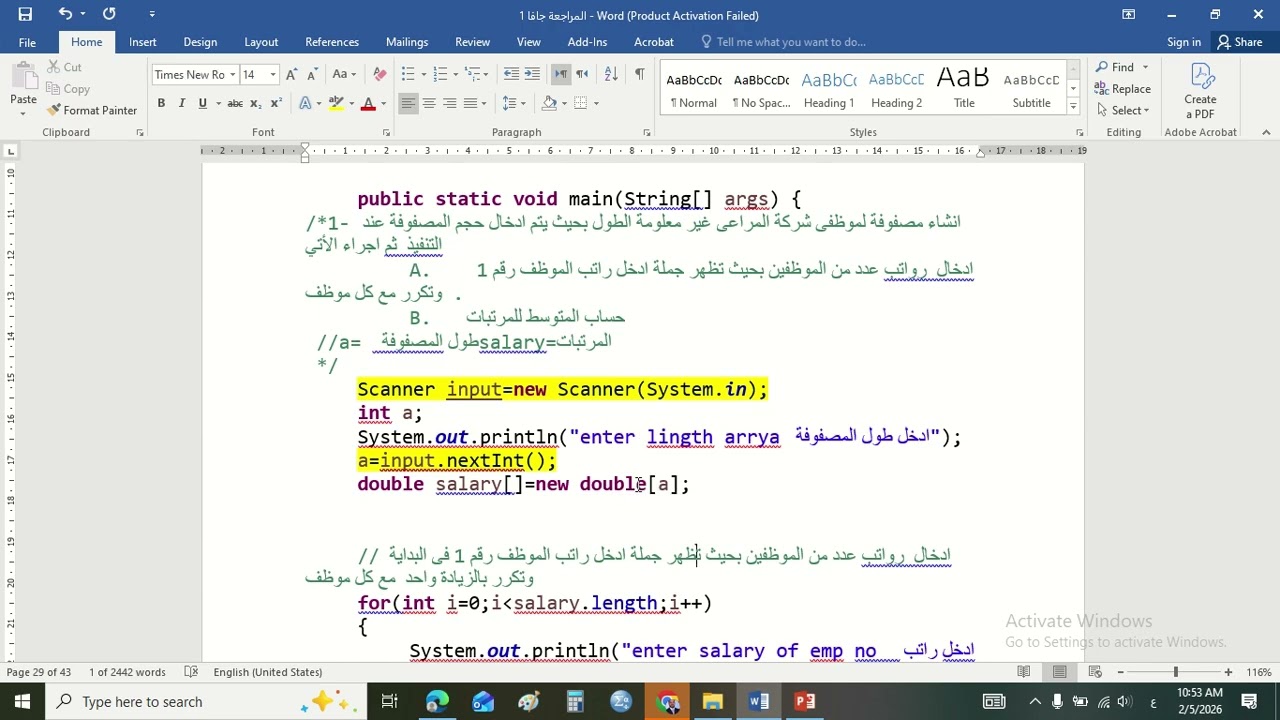
Task: Open the font size dropdown
Action: (x=272, y=75)
